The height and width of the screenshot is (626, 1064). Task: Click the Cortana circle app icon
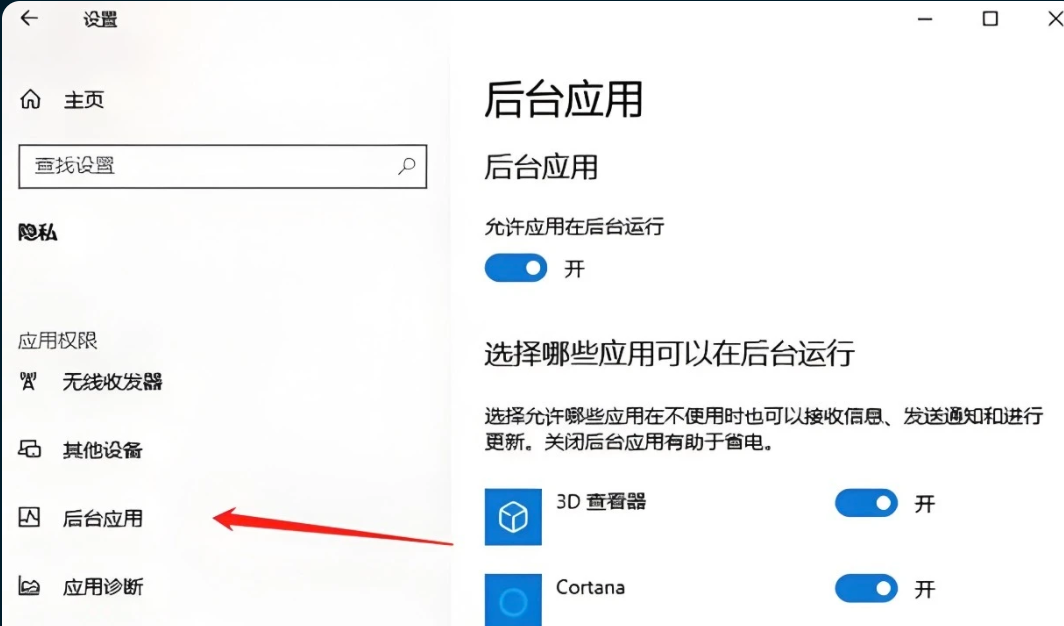(x=513, y=600)
